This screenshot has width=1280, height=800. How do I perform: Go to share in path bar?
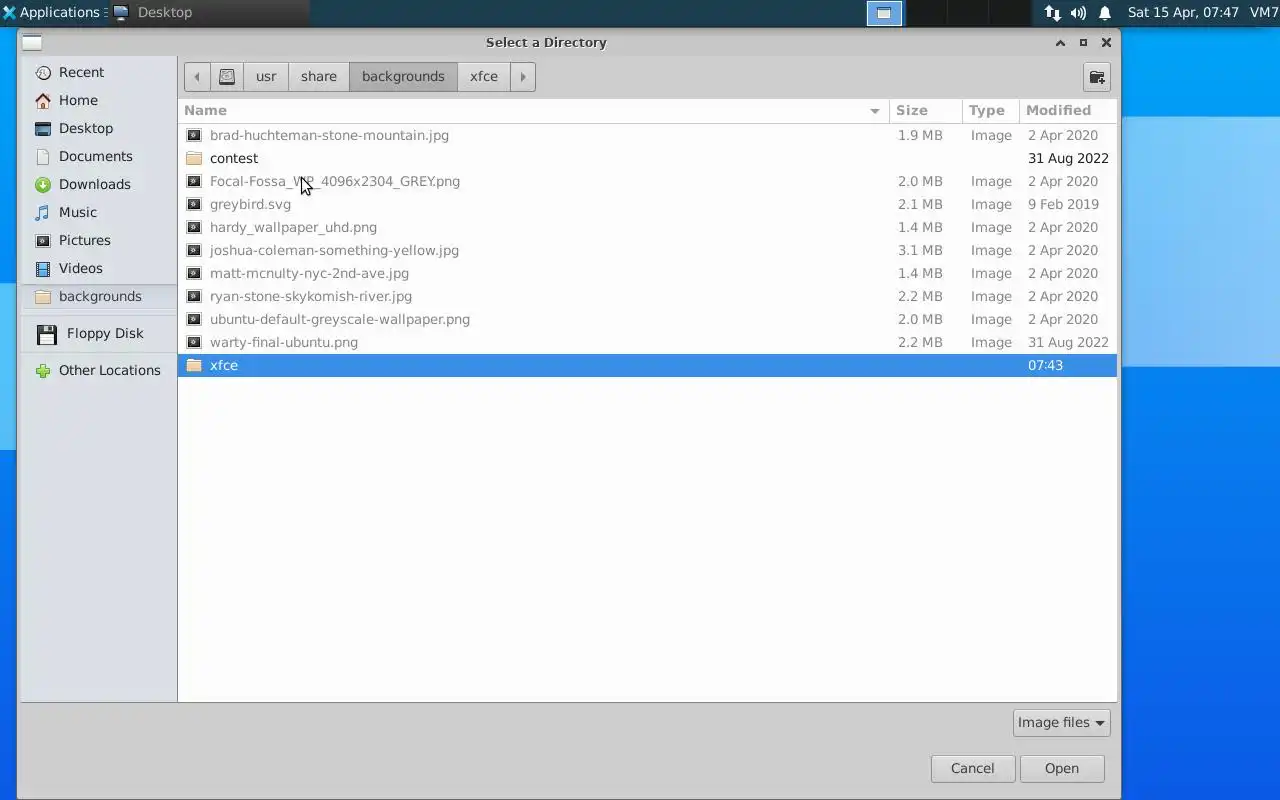click(x=319, y=77)
